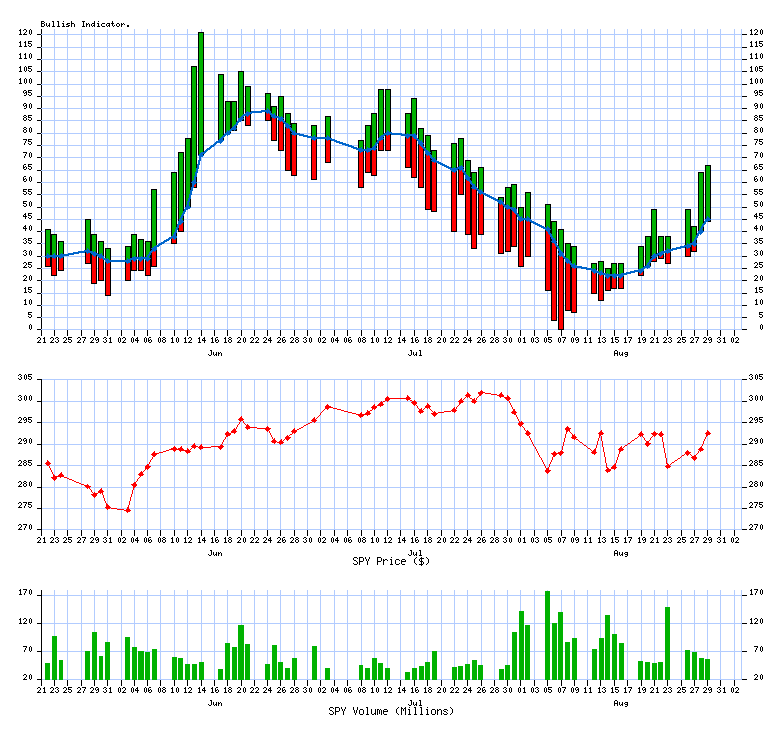The image size is (784, 729).
Task: Select the first SPY price point on left
Action: [47, 463]
